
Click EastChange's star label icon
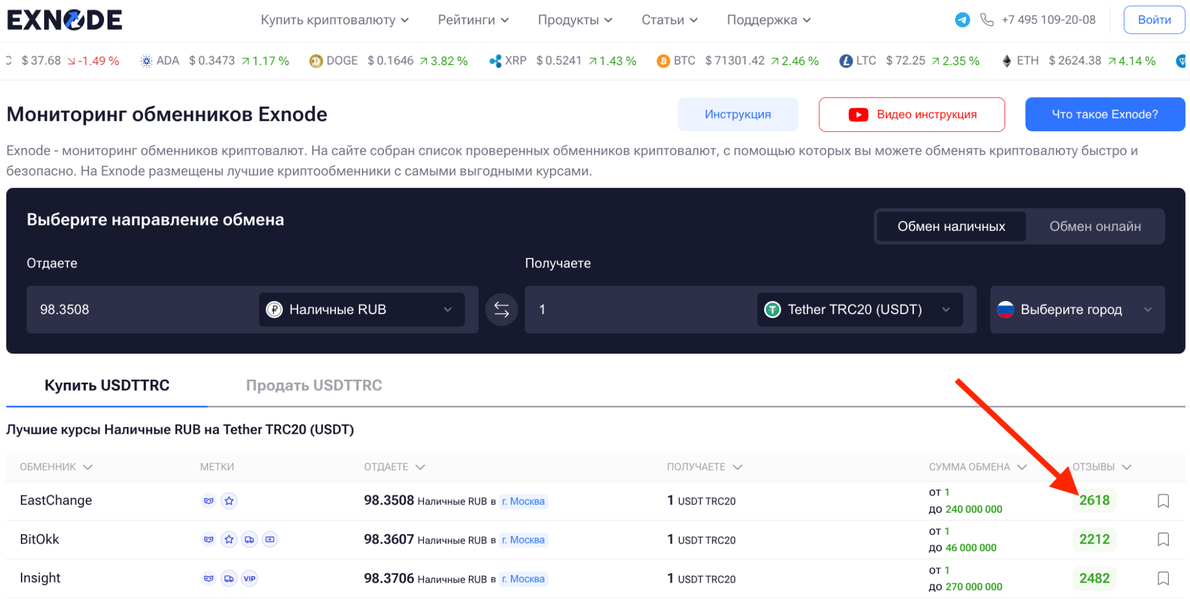[229, 501]
